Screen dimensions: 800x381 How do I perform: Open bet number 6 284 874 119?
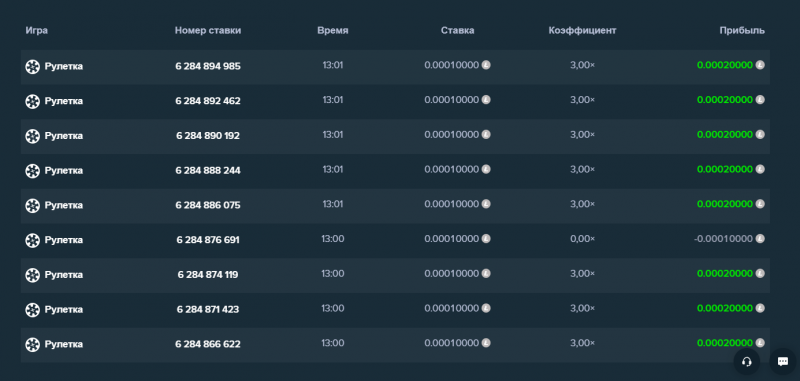(208, 274)
